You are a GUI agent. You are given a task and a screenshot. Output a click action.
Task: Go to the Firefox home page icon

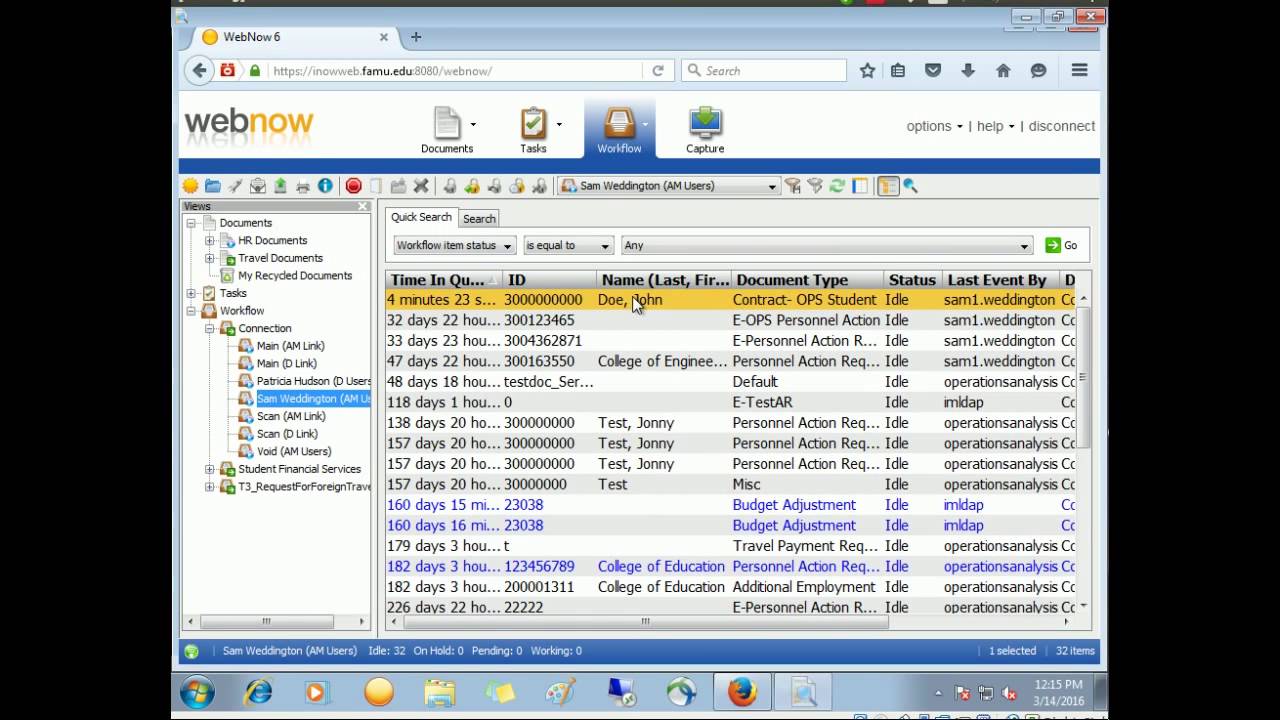[x=1003, y=71]
